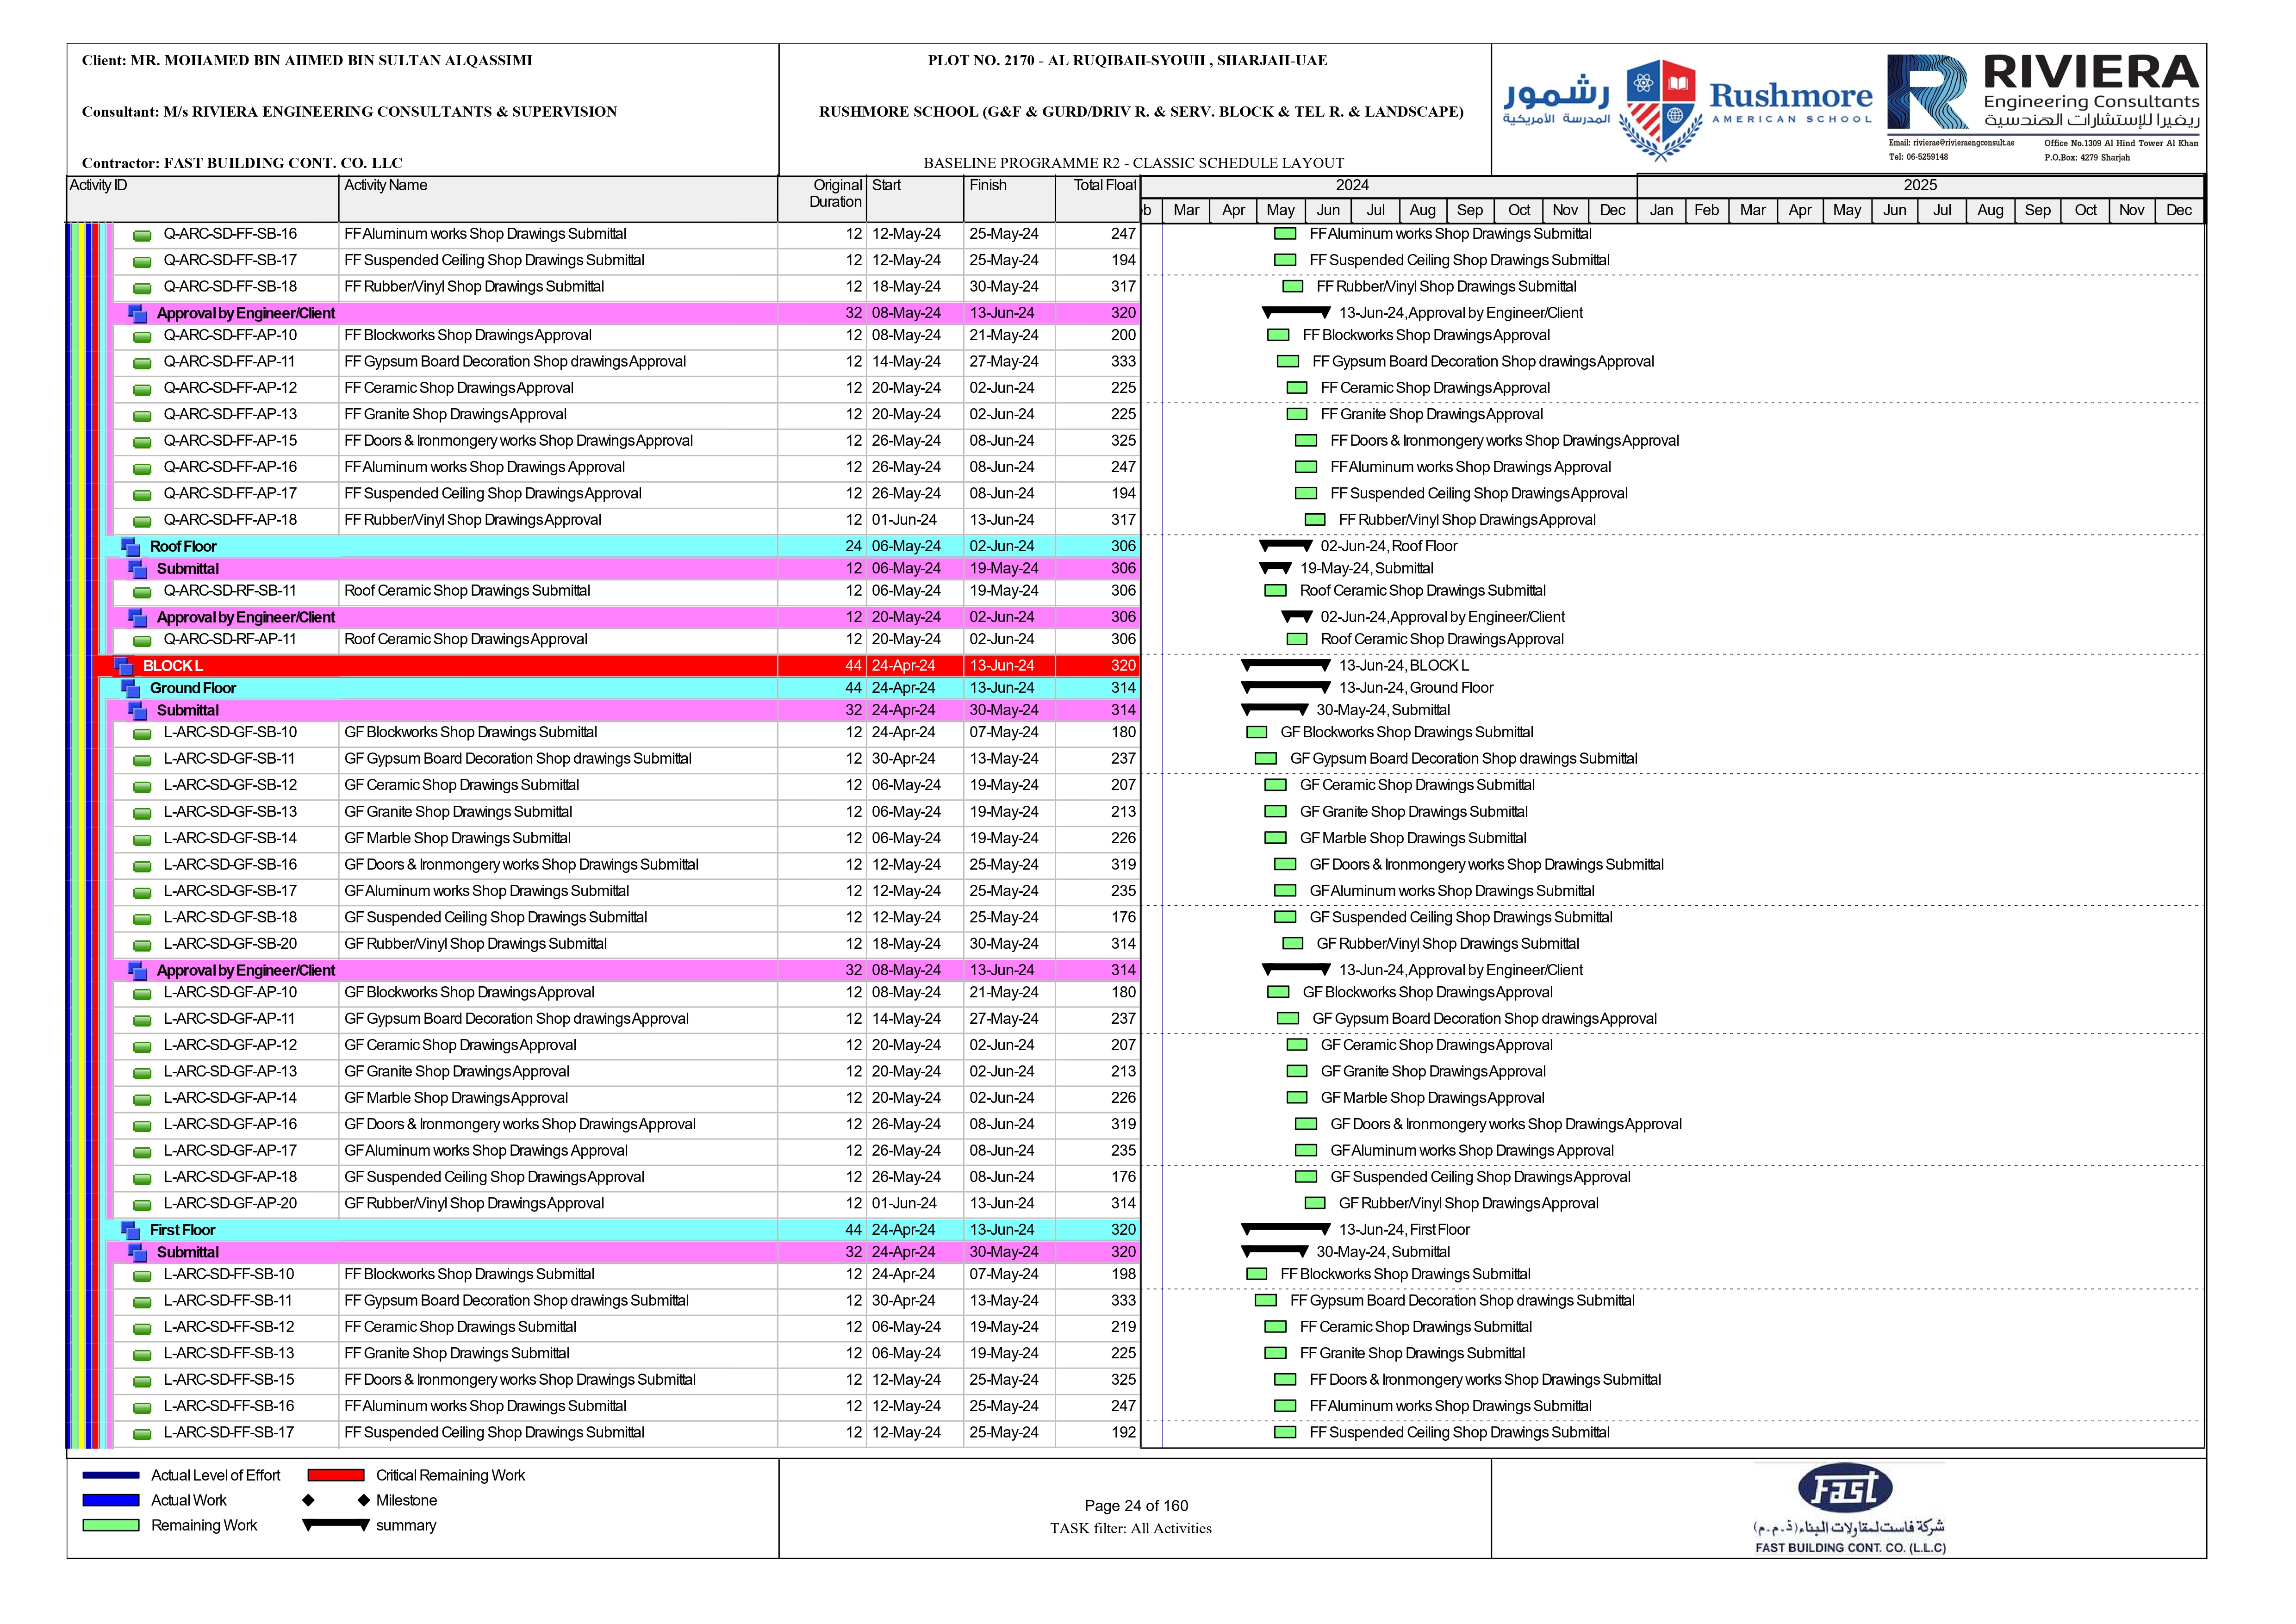
Task: Click the activity icon beside Q-ARC-SD-FF-AP-15
Action: pos(143,442)
